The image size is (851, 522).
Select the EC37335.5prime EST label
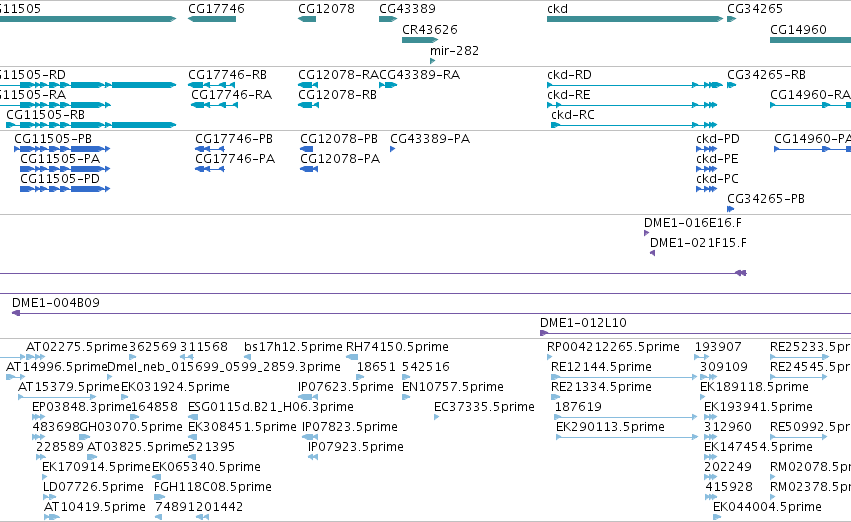pos(484,407)
